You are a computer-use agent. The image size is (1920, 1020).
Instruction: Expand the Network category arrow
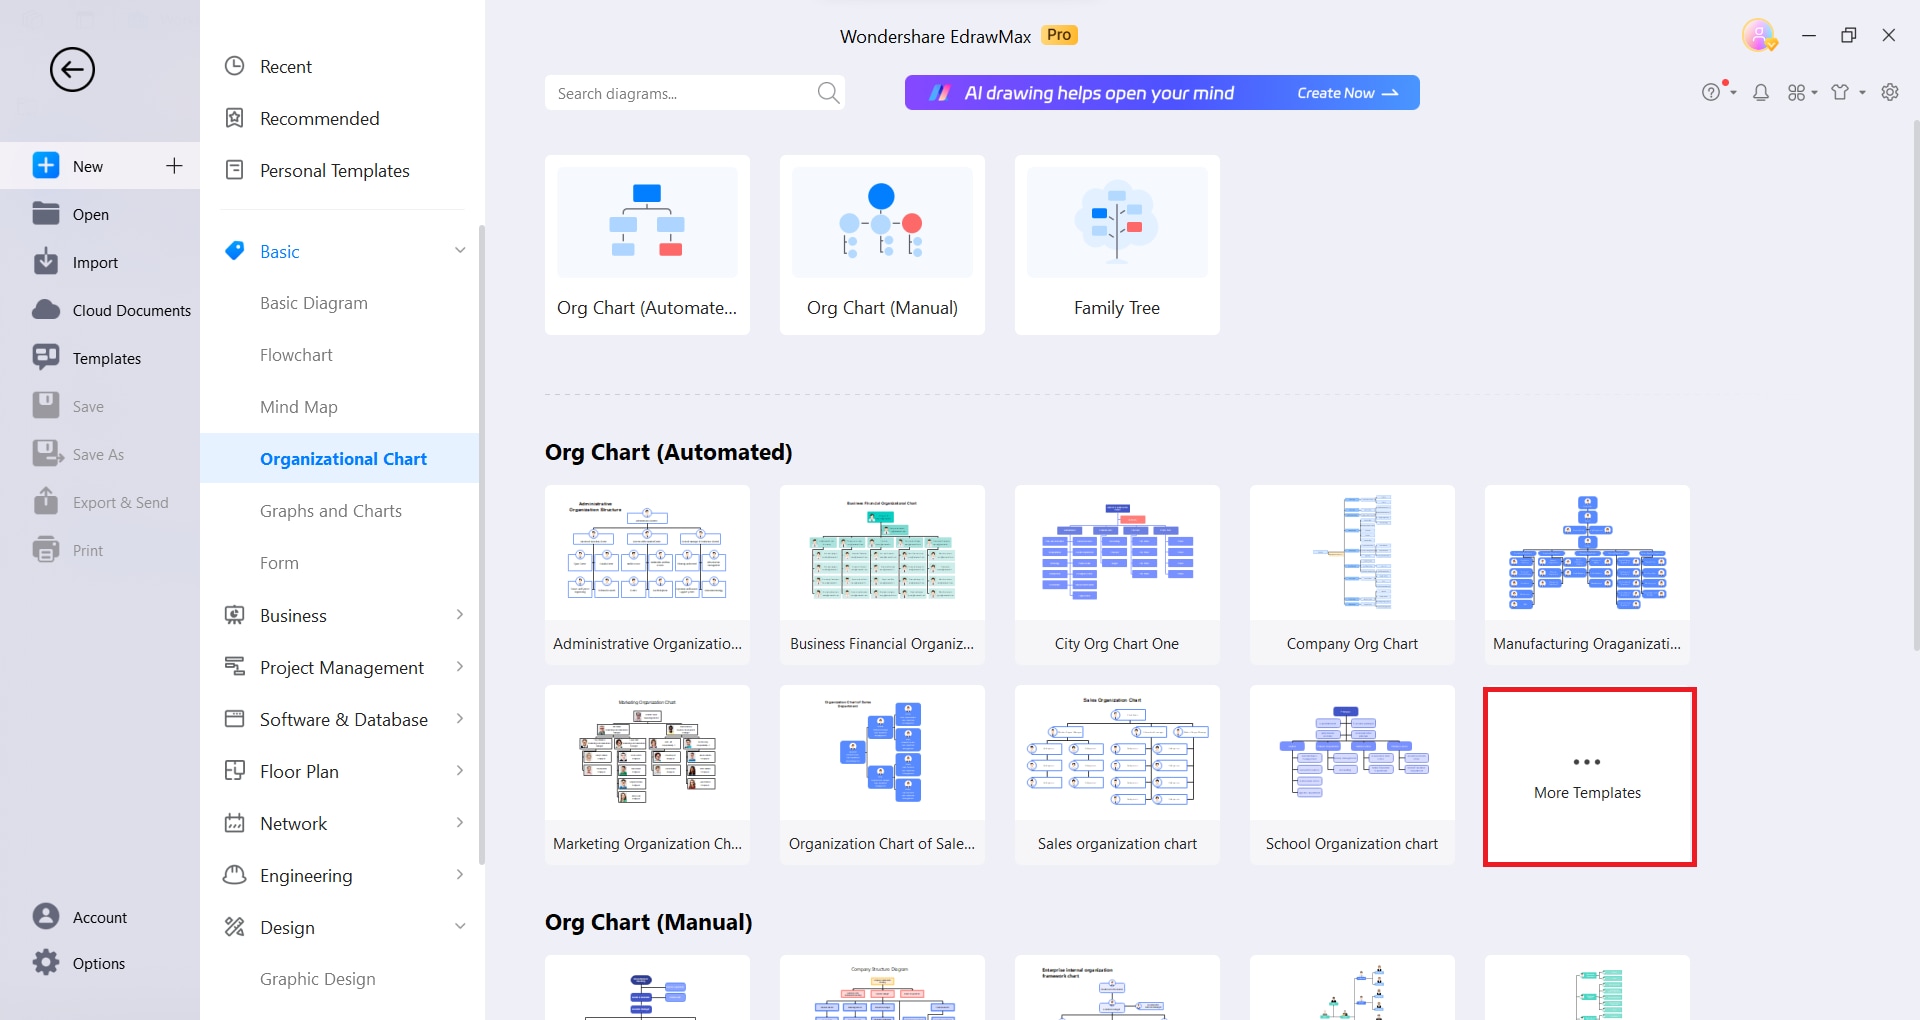coord(460,823)
